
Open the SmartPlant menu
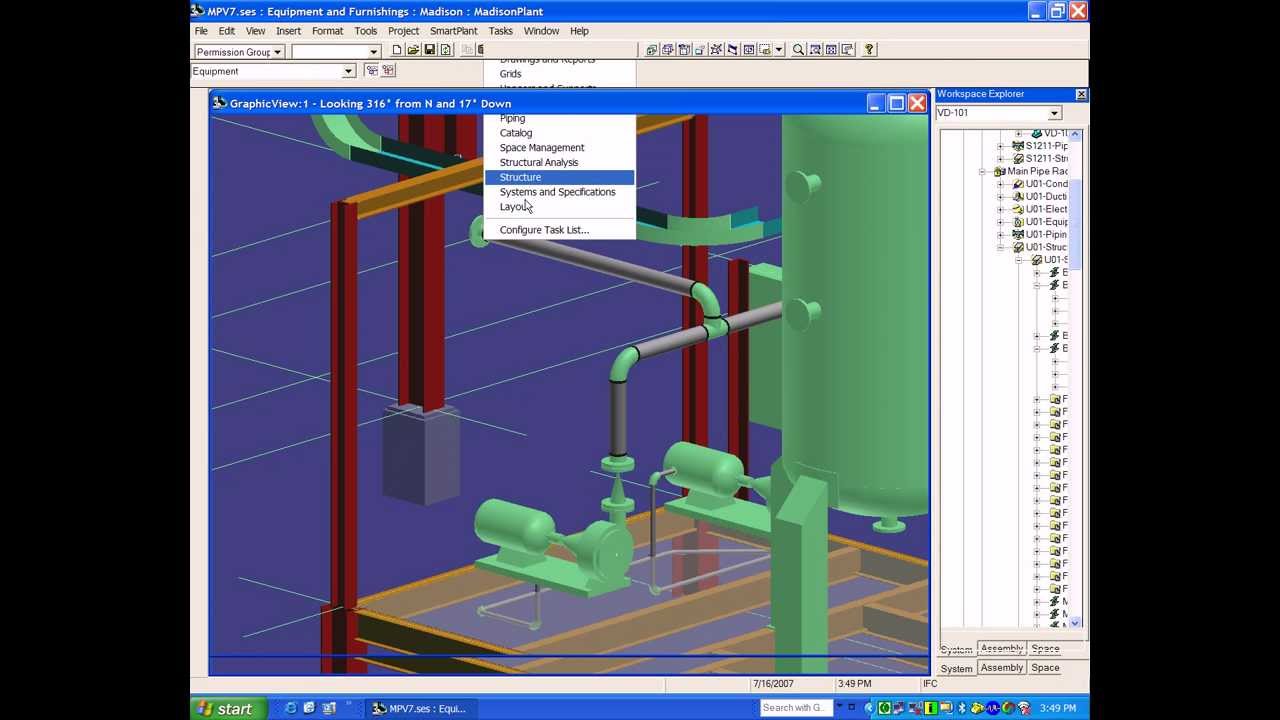tap(454, 31)
